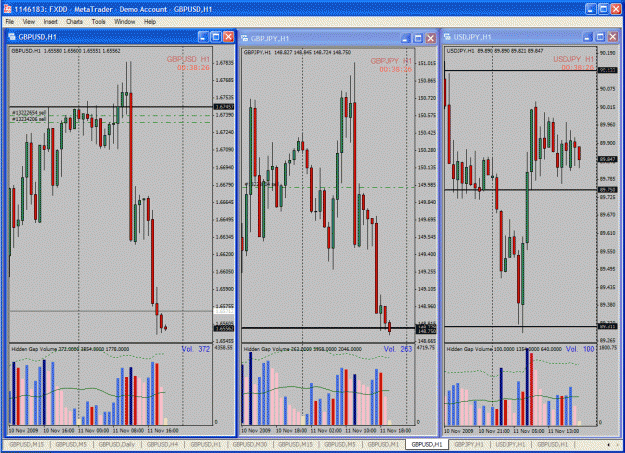Maximize the GBPJPY,H1 chart window
Viewport: 625px width, 453px height.
(418, 38)
